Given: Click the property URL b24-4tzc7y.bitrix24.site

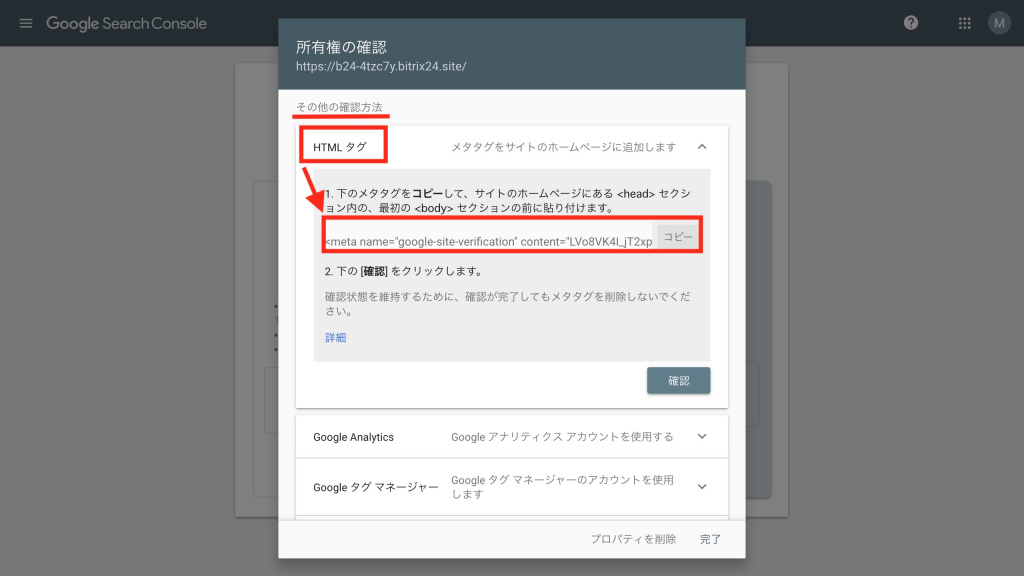Looking at the screenshot, I should click(381, 67).
